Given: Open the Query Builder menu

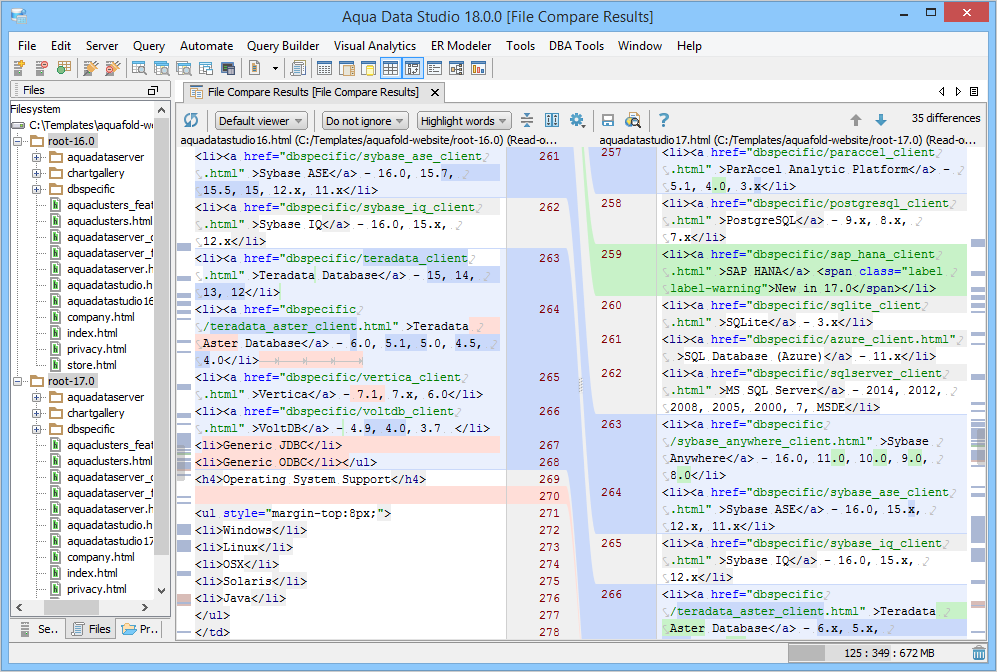Looking at the screenshot, I should pos(283,46).
